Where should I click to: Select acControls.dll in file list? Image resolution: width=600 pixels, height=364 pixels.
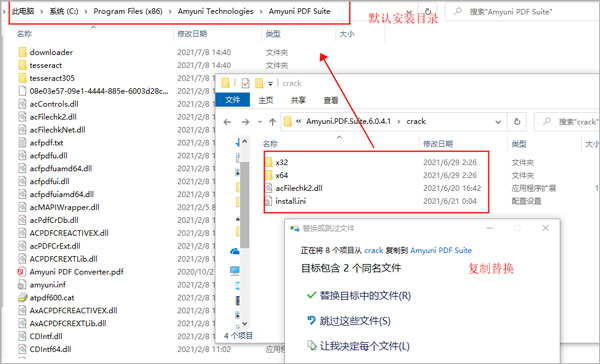[54, 104]
